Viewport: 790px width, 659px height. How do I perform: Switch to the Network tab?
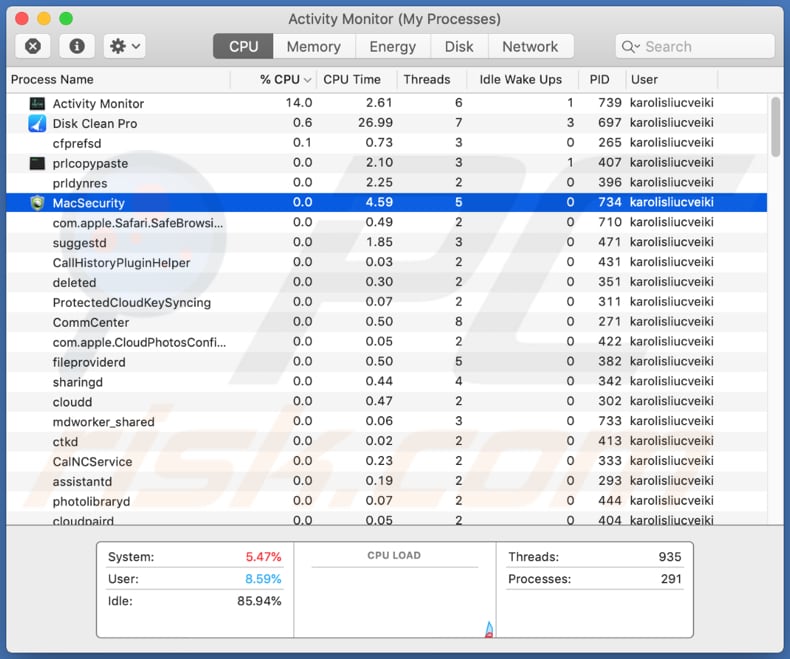pyautogui.click(x=530, y=46)
